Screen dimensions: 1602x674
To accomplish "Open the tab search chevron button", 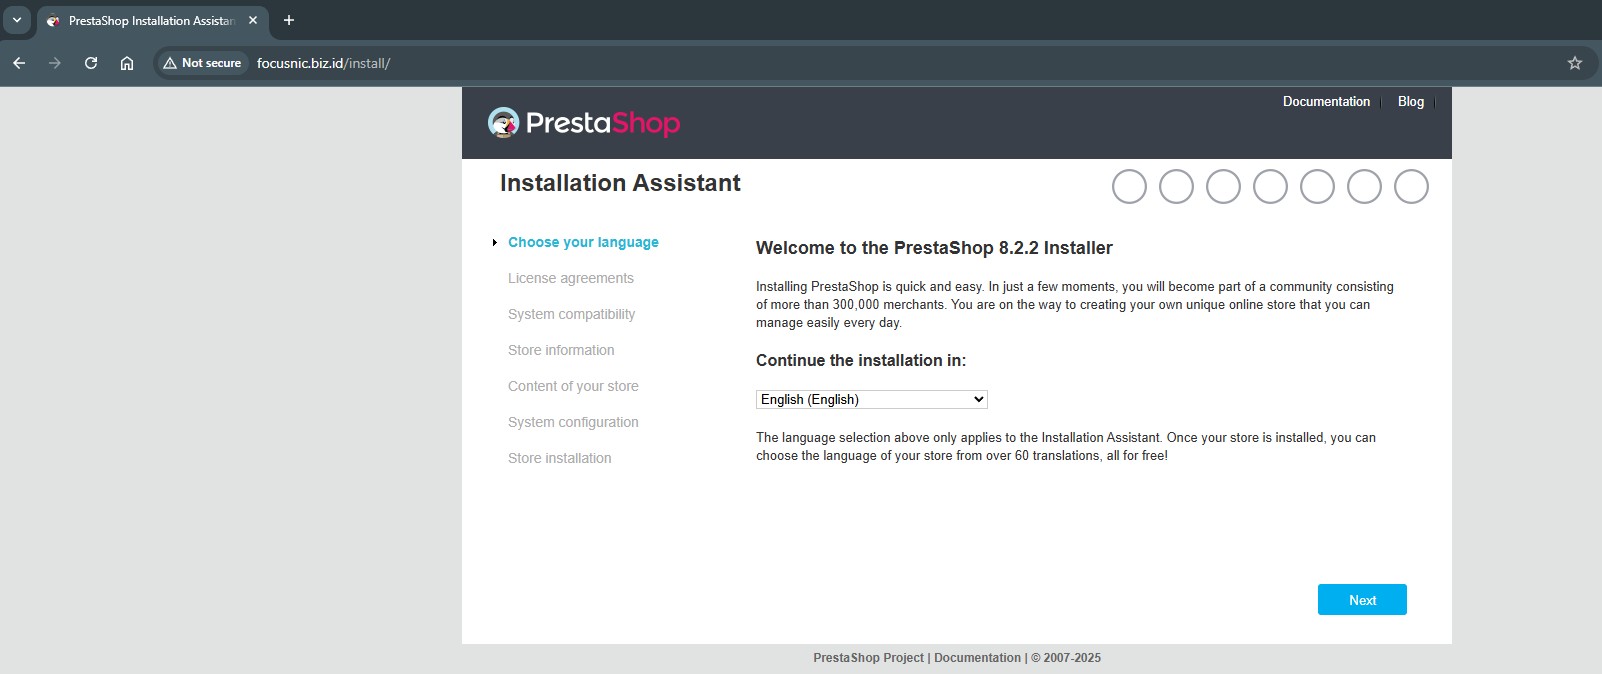I will coord(17,20).
